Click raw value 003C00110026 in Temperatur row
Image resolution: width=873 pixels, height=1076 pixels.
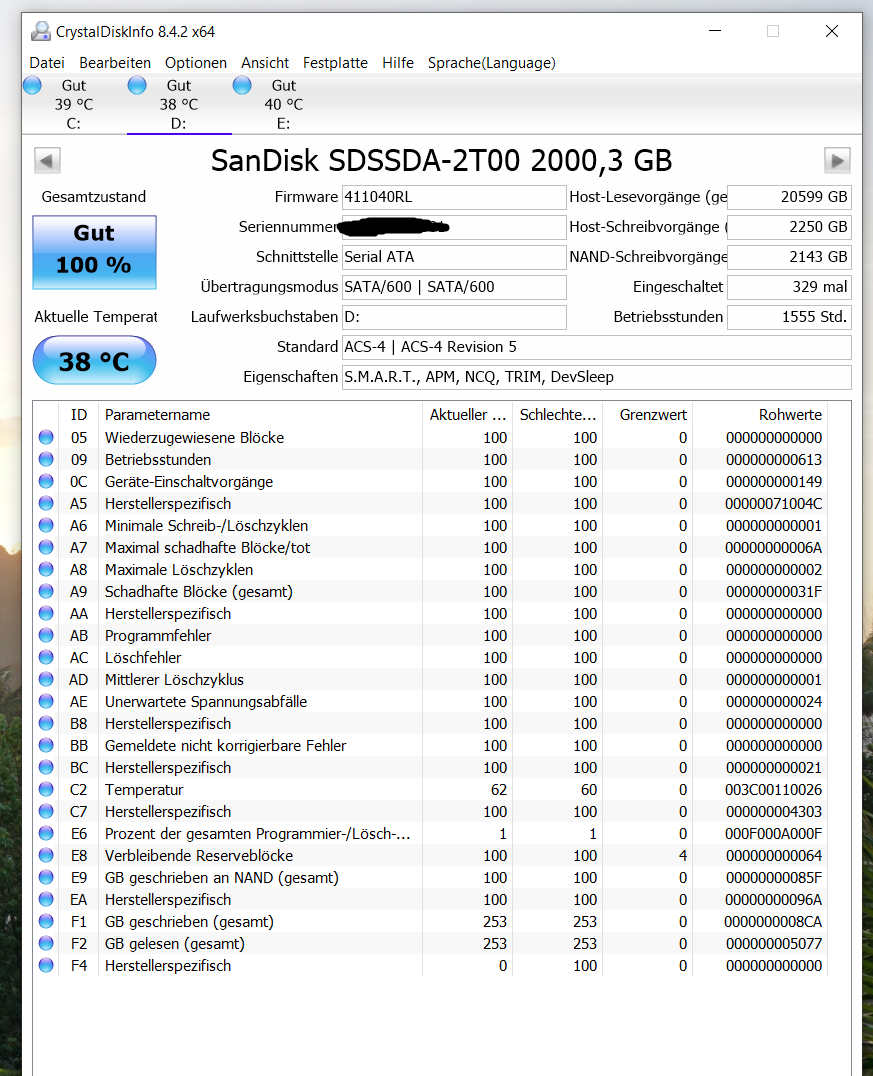773,790
